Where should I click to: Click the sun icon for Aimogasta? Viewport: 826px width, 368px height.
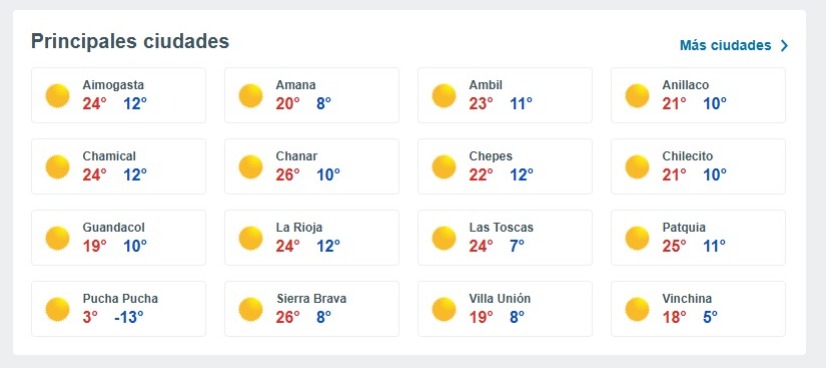[x=57, y=95]
